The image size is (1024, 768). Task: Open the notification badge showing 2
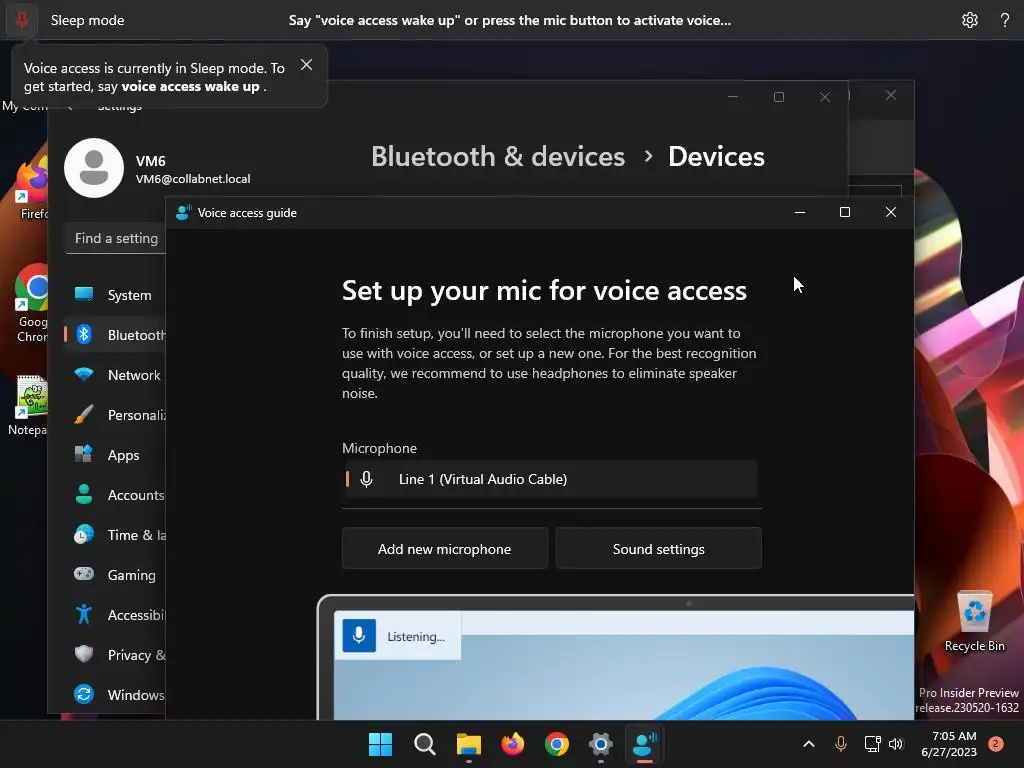(x=996, y=744)
